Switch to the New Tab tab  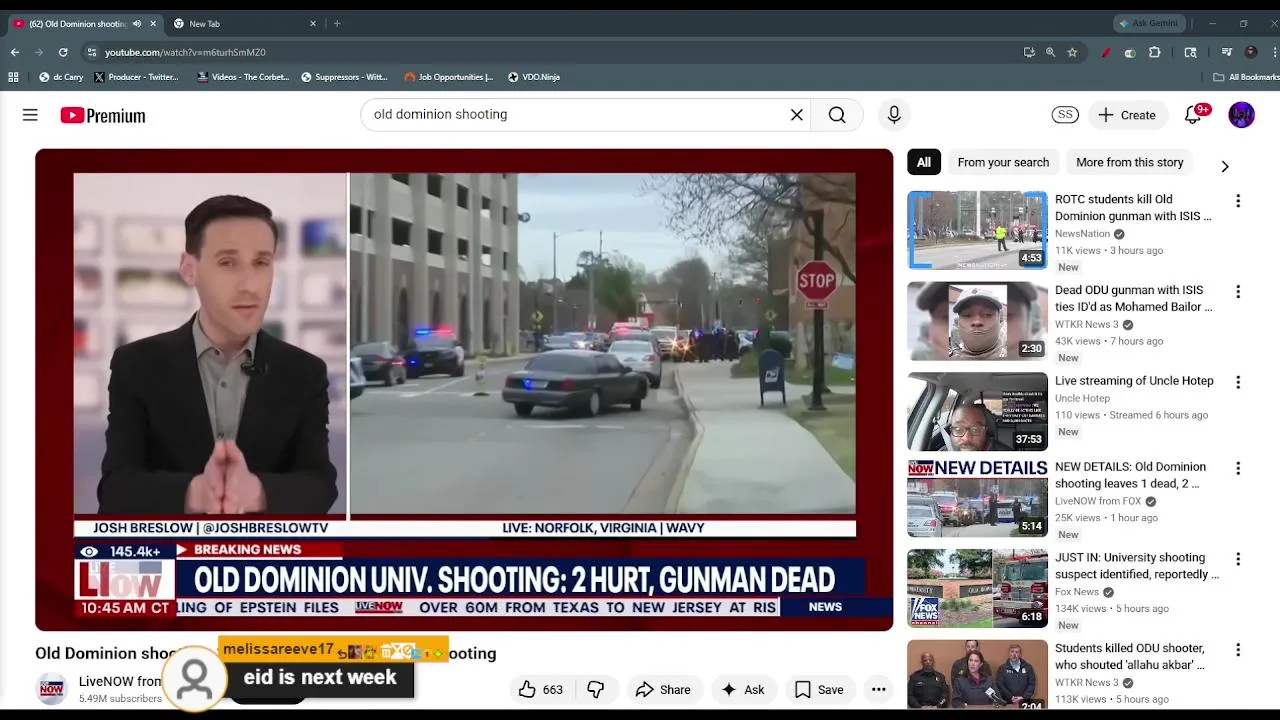pyautogui.click(x=245, y=24)
